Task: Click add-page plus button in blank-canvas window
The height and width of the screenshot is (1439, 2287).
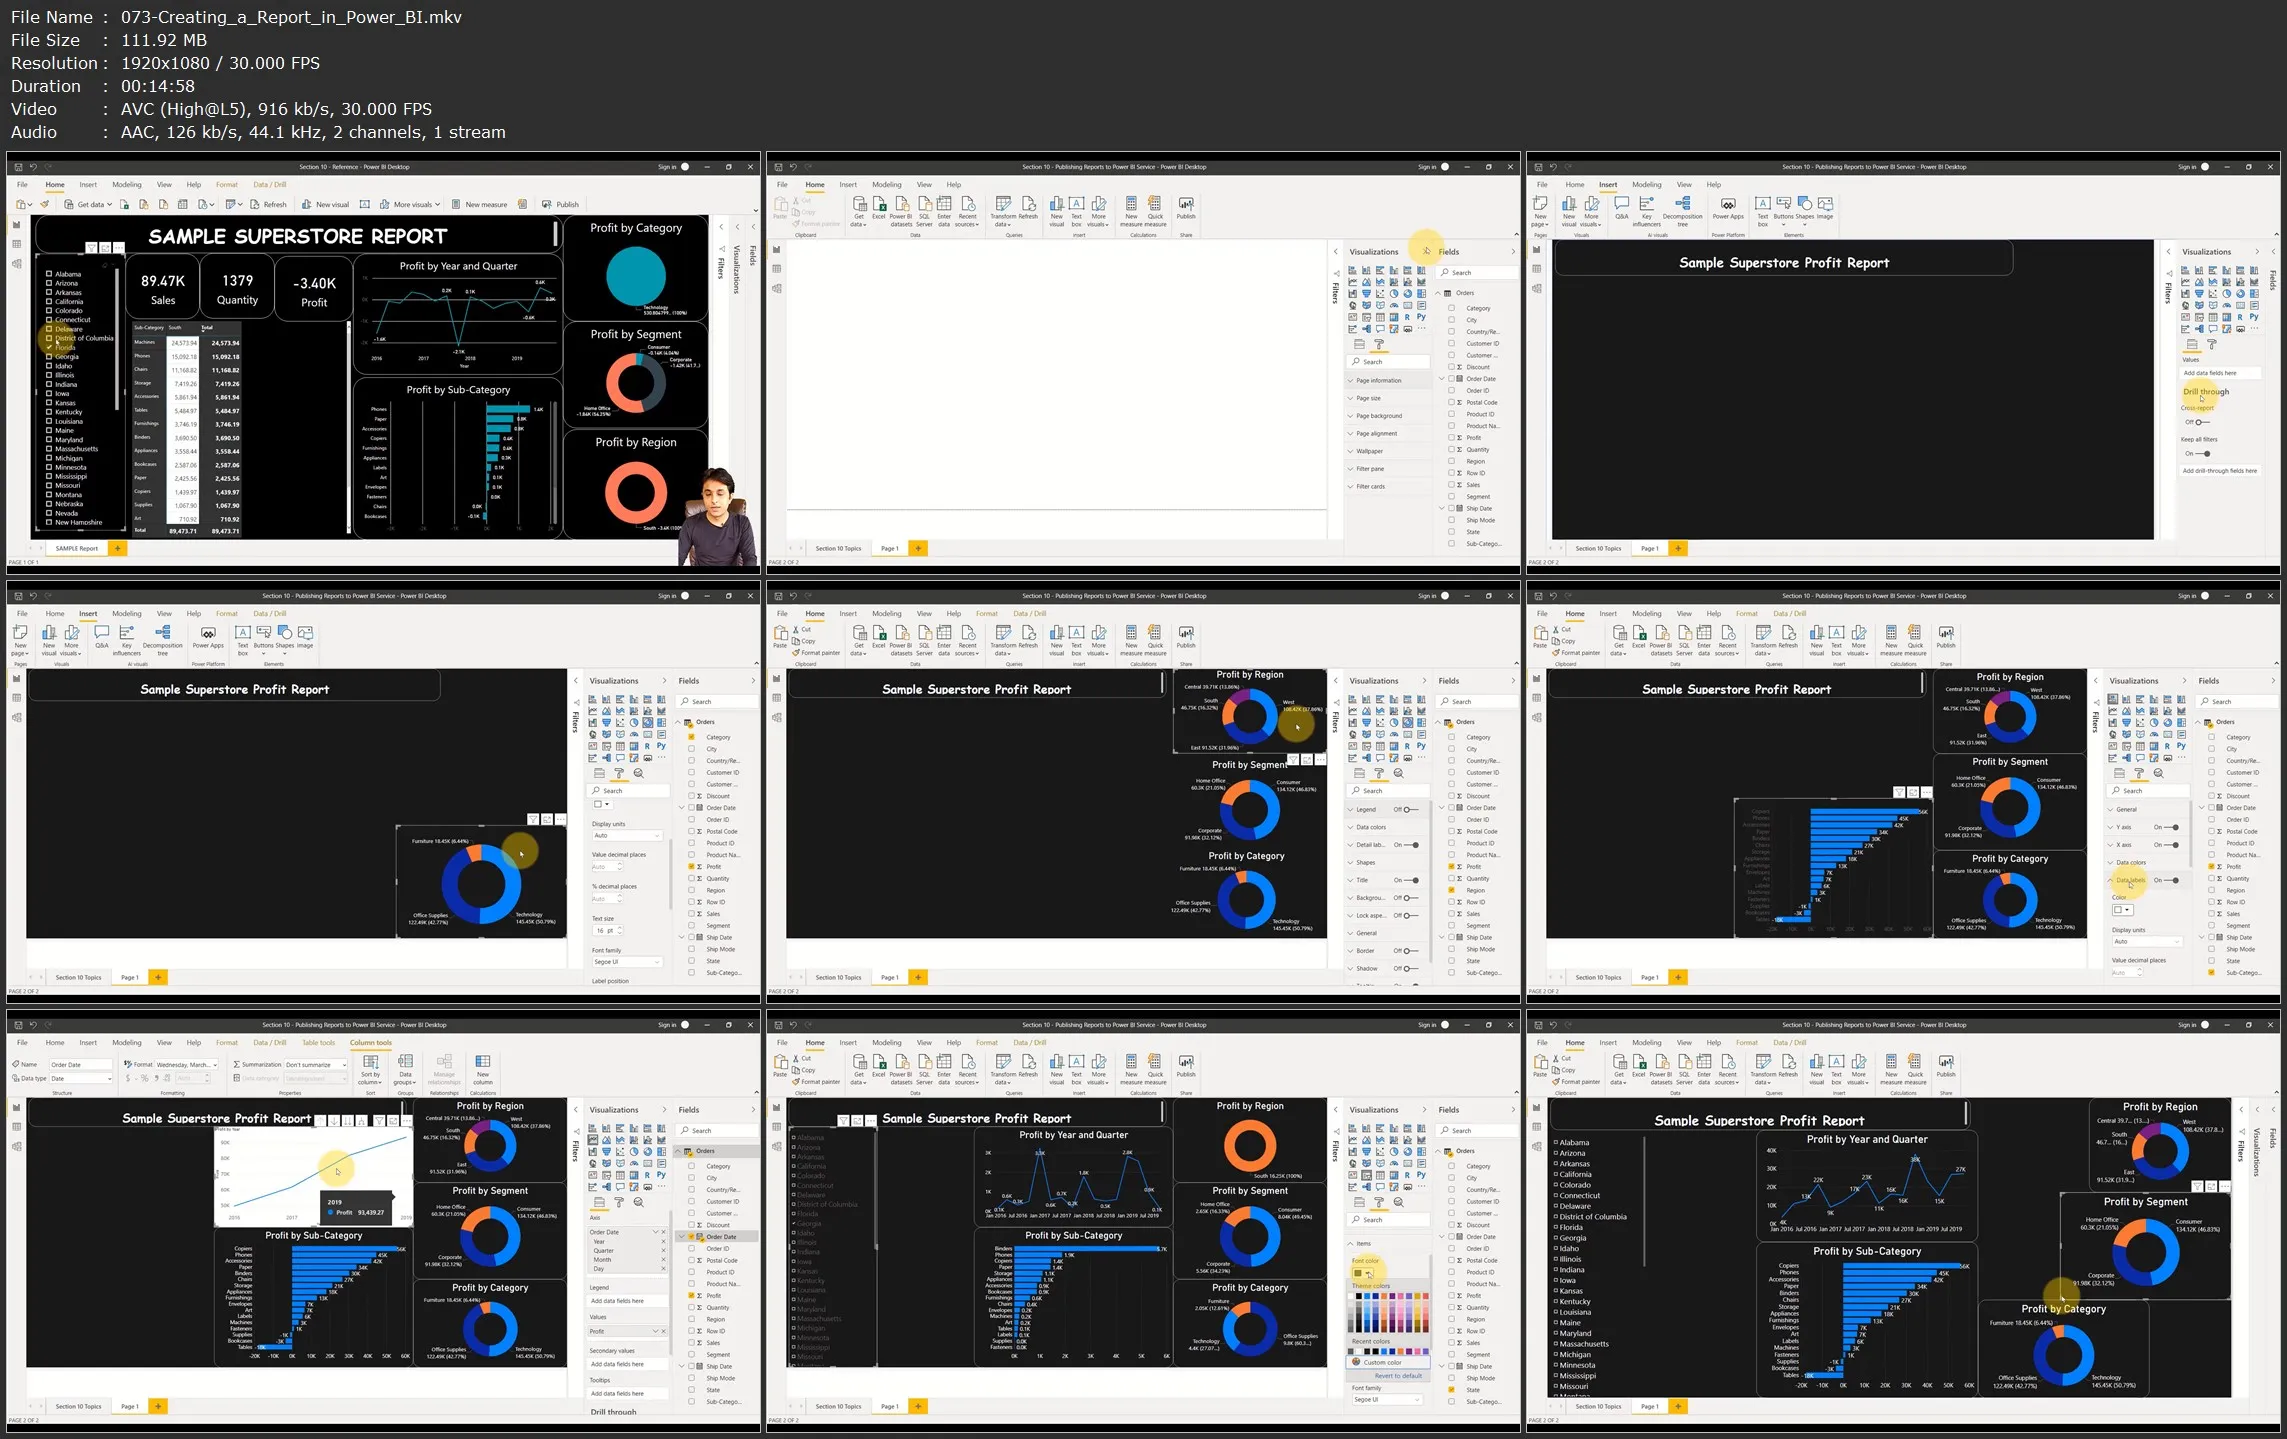Action: pos(918,548)
